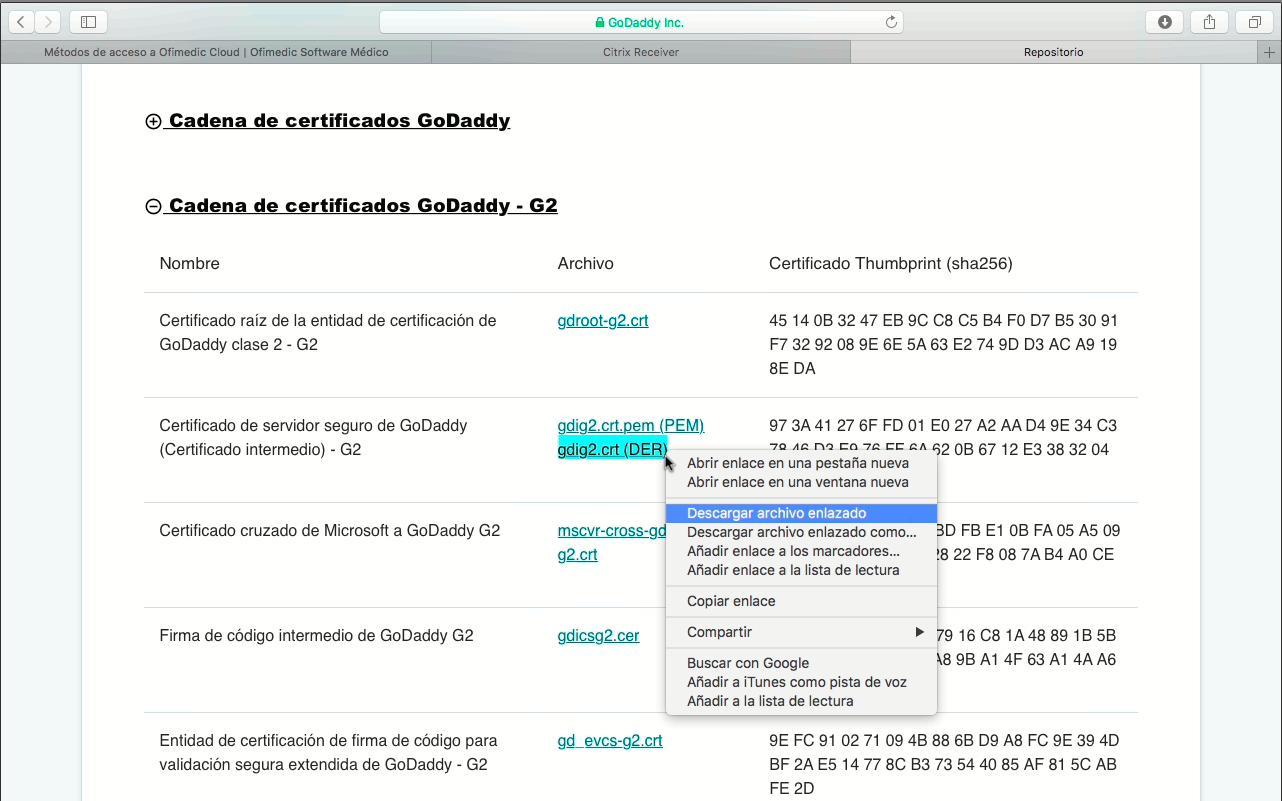The height and width of the screenshot is (801, 1282).
Task: Click the Share icon in toolbar
Action: [x=1210, y=22]
